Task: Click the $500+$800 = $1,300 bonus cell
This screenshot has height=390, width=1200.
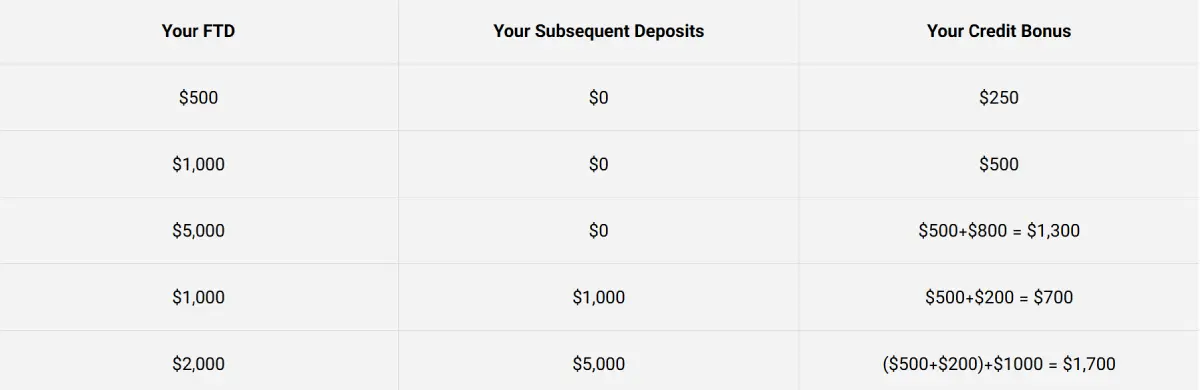Action: click(999, 231)
